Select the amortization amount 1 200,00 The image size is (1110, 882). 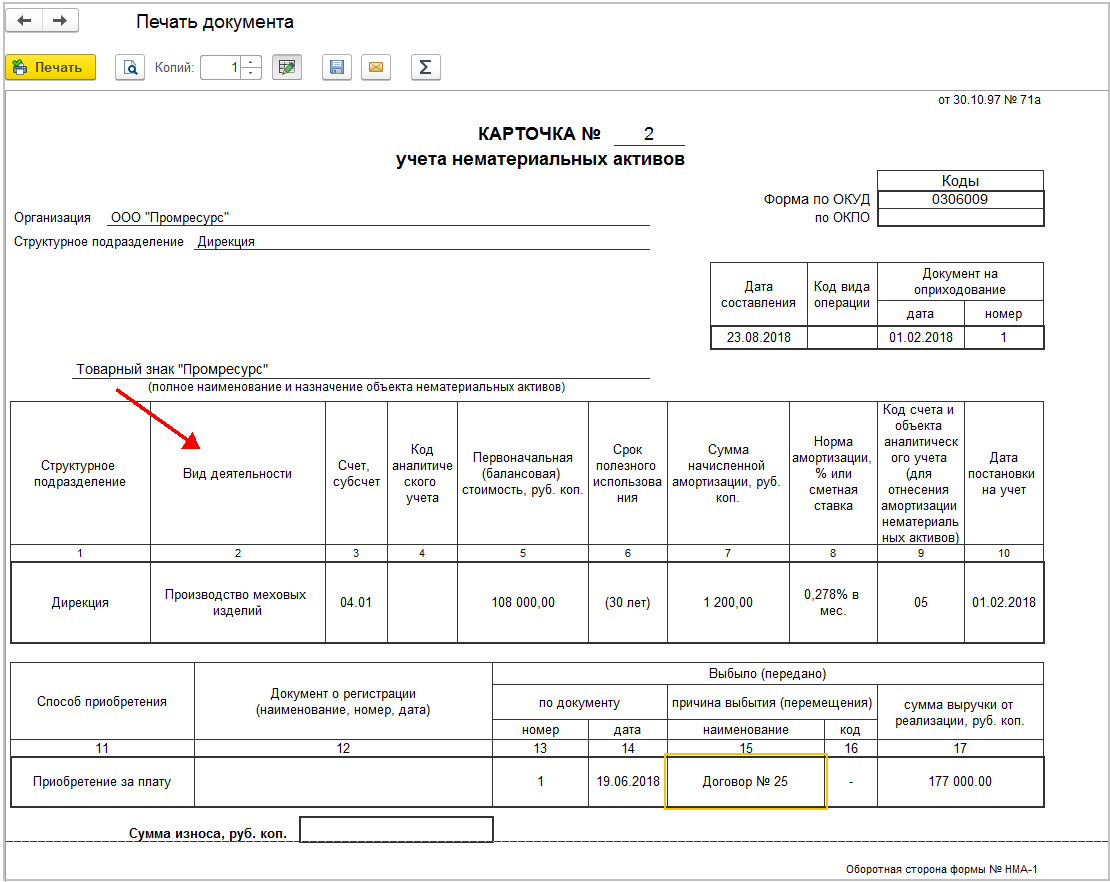pos(728,602)
